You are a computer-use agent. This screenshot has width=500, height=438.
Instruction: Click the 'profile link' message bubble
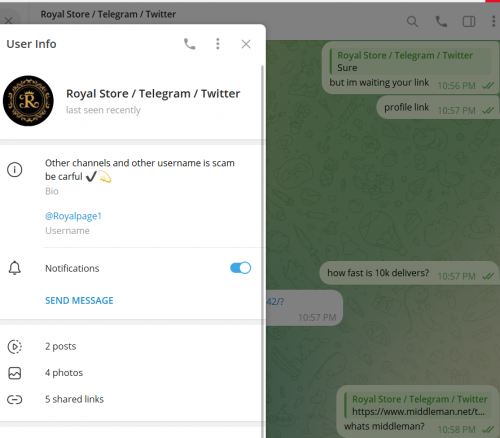(x=438, y=107)
